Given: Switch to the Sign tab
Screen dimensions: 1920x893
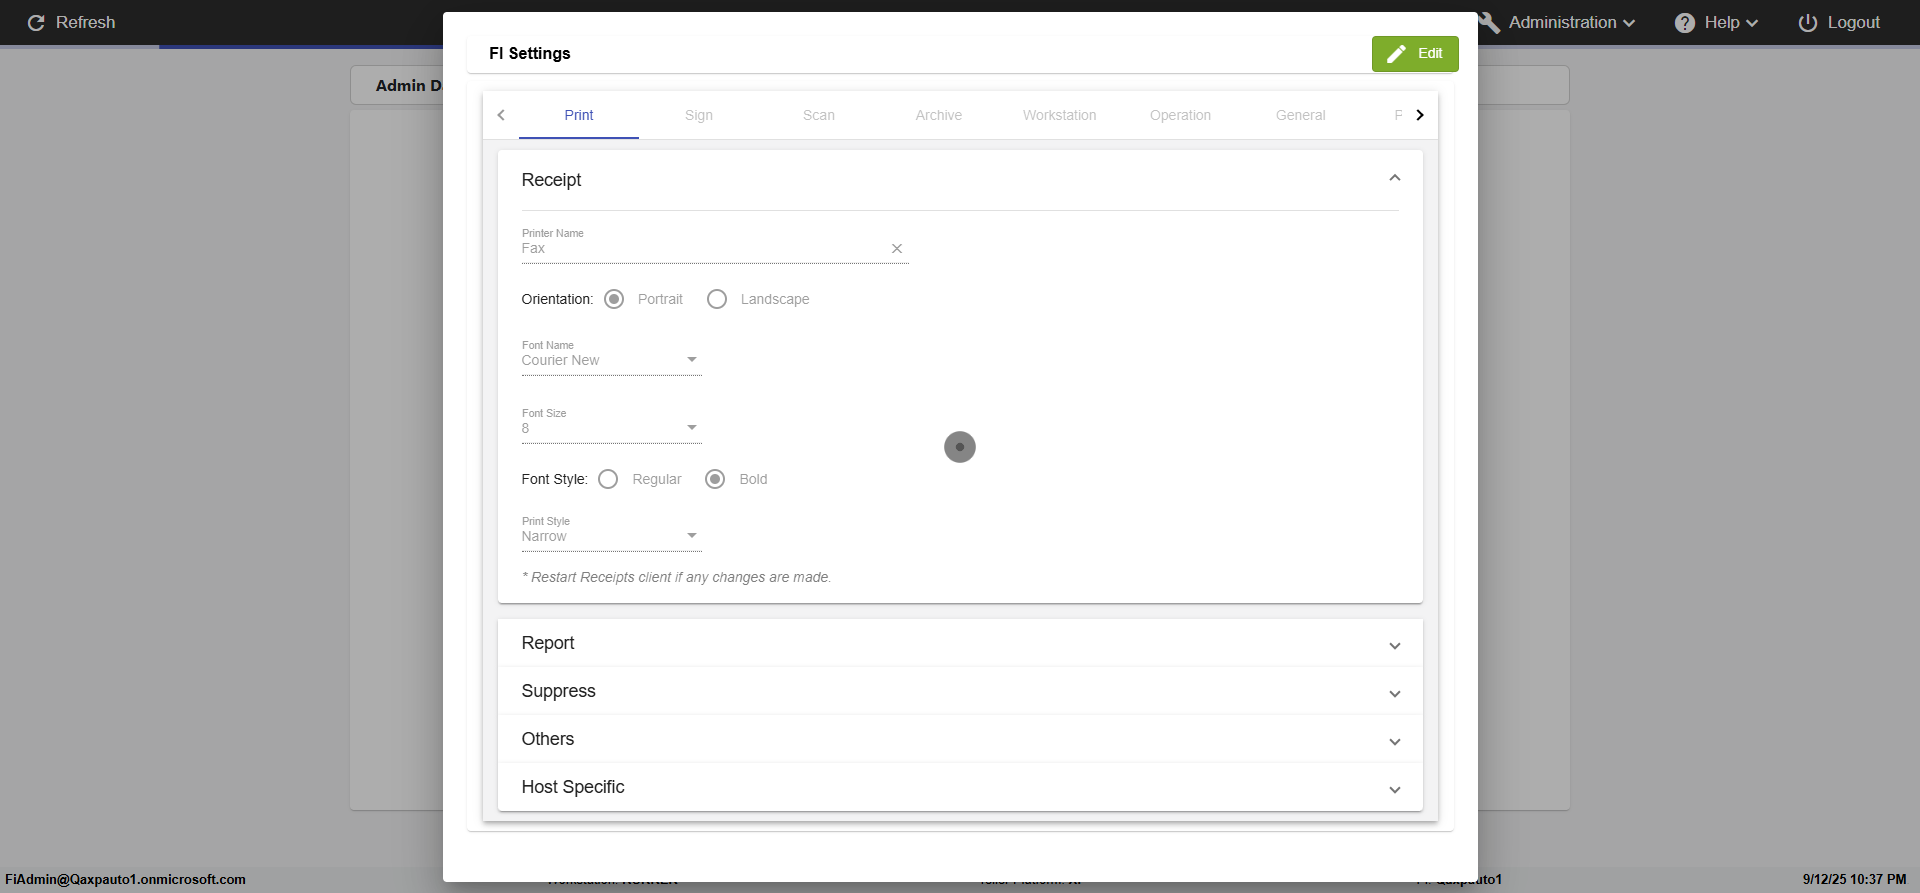Looking at the screenshot, I should pos(699,115).
